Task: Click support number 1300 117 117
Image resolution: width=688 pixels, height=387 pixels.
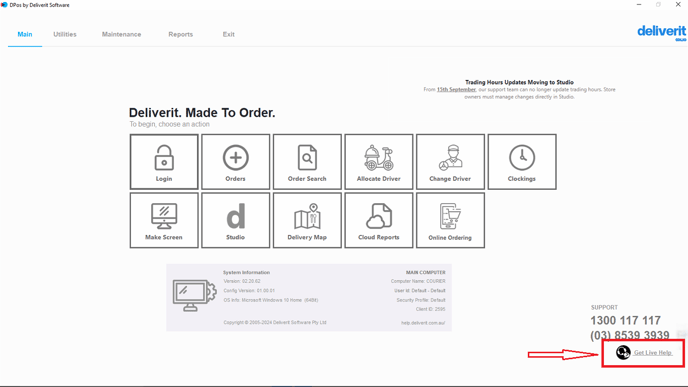Action: tap(626, 320)
